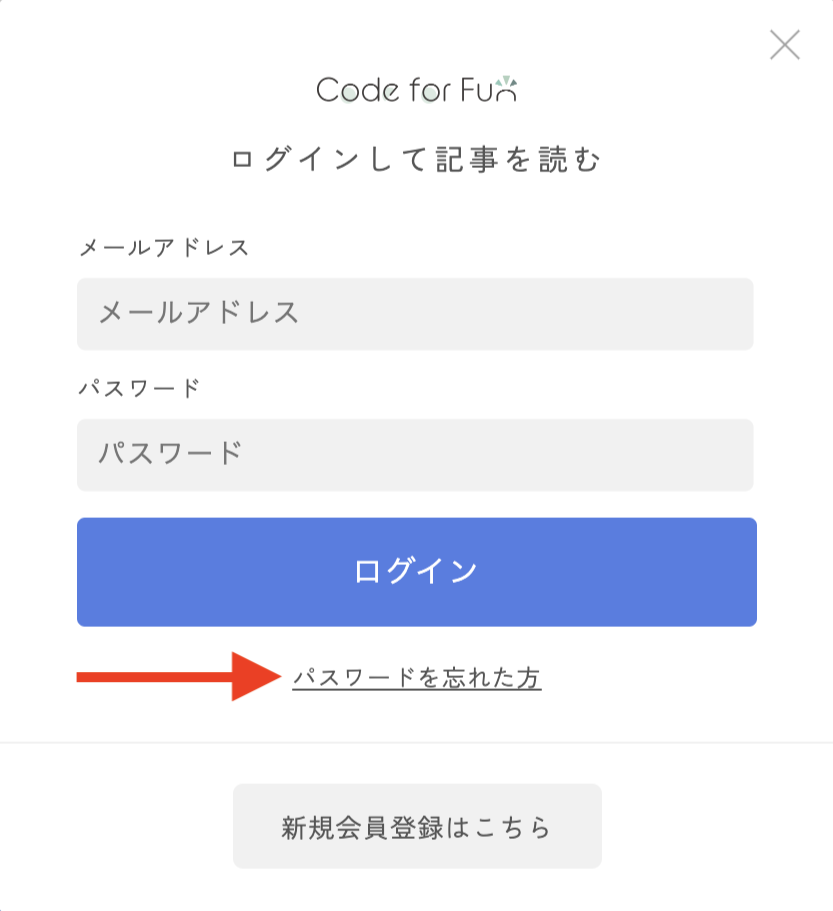This screenshot has height=911, width=833.
Task: Click the red arrow pointing at the link
Action: click(179, 676)
